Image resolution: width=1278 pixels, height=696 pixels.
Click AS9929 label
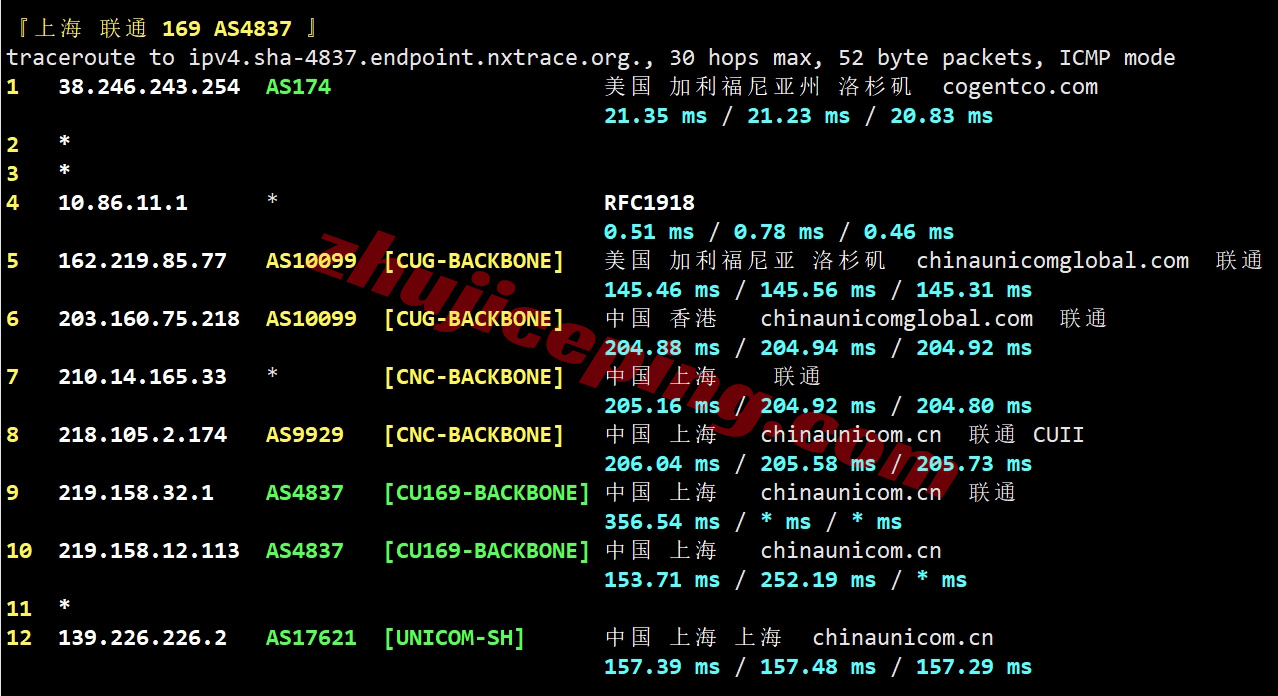305,435
